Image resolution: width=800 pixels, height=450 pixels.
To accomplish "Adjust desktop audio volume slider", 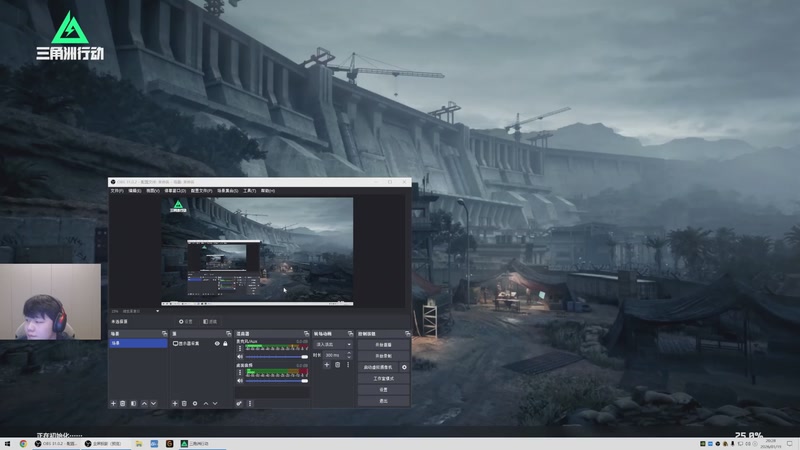I will coord(277,381).
